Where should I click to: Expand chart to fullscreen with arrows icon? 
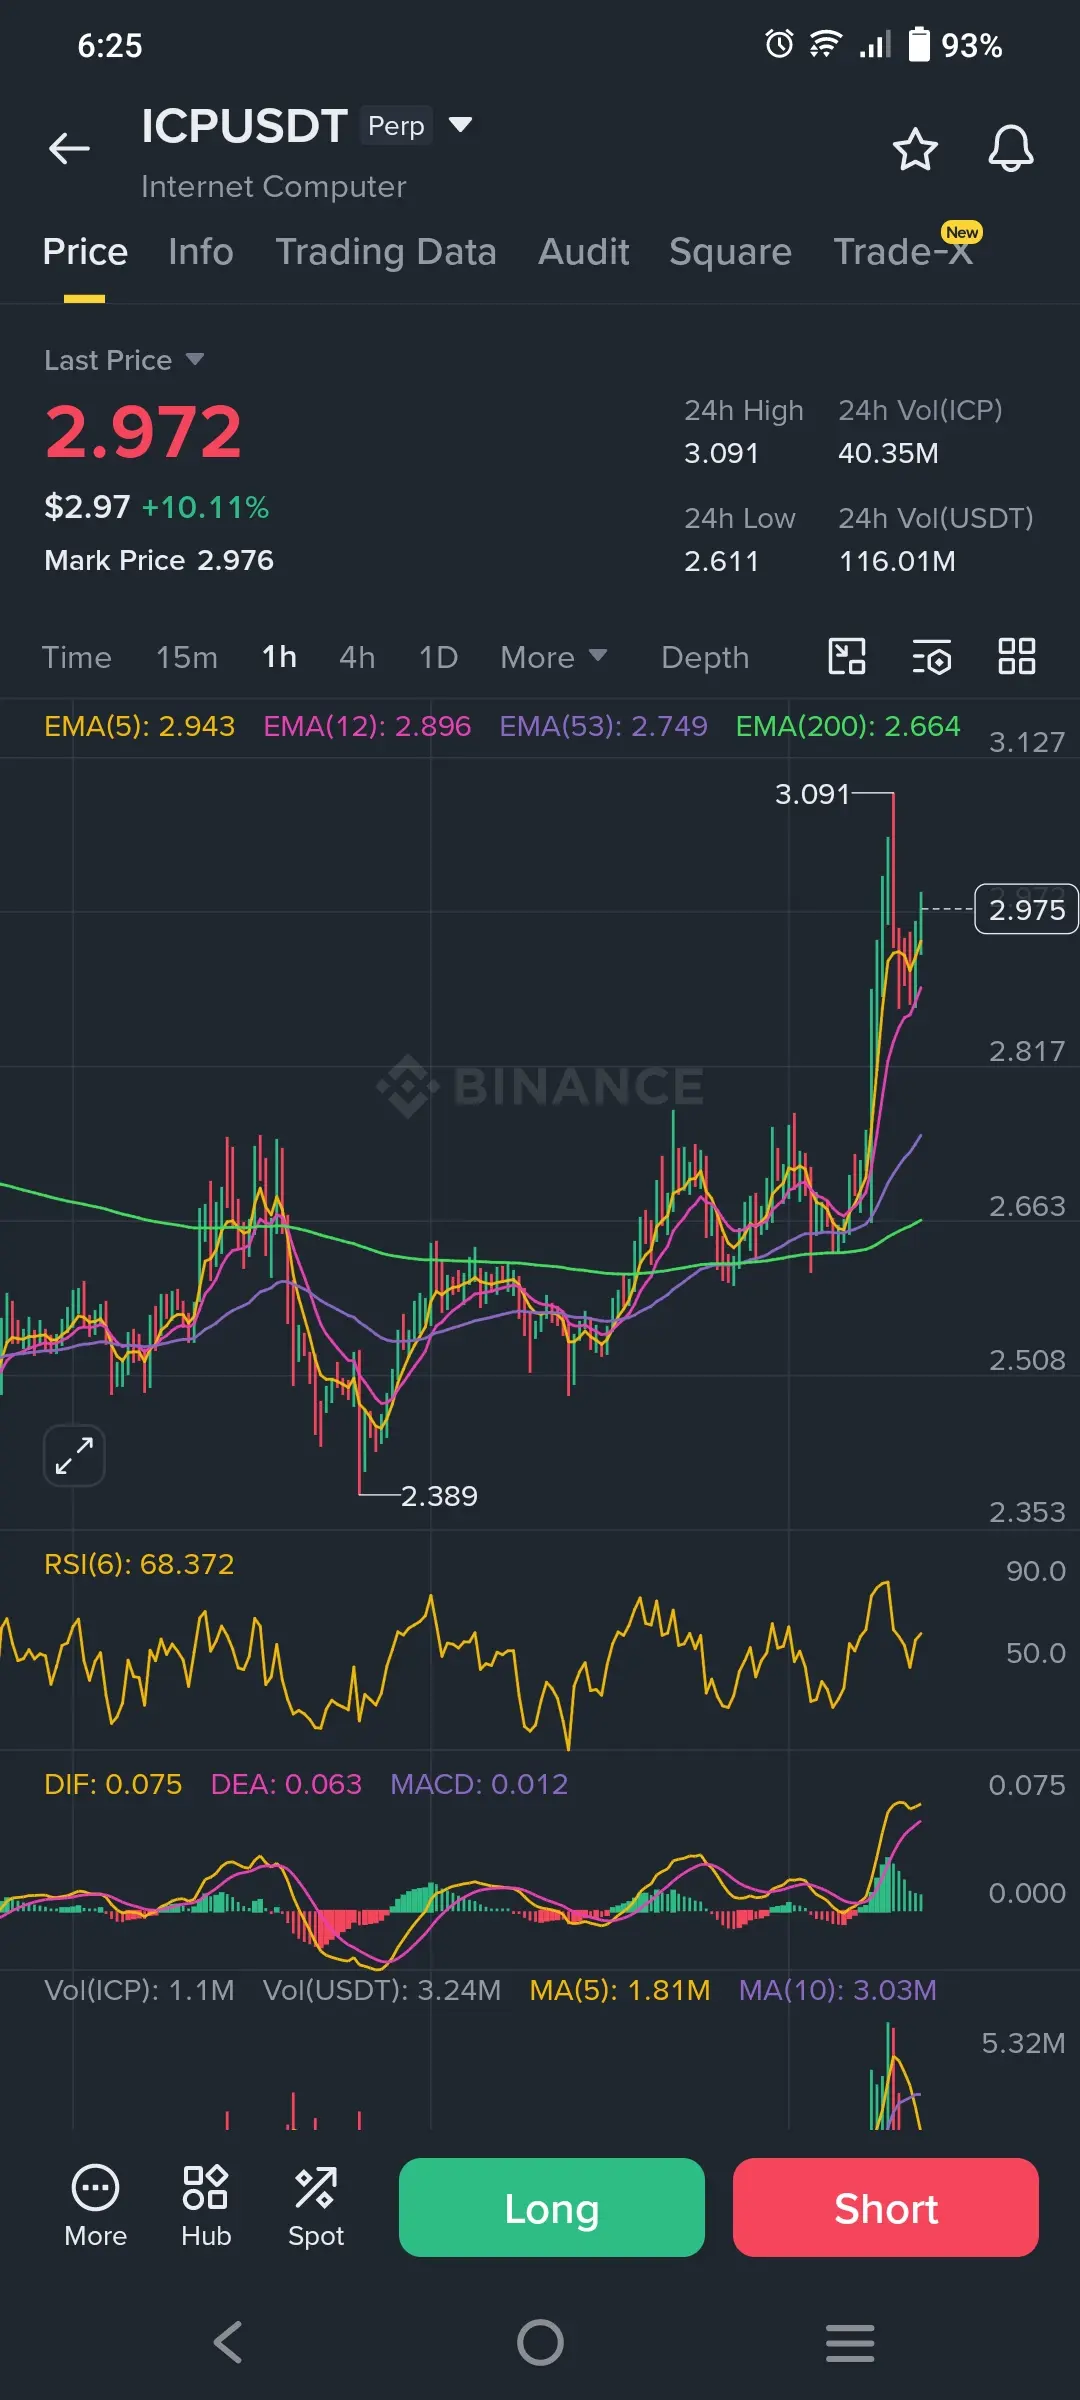pyautogui.click(x=75, y=1455)
